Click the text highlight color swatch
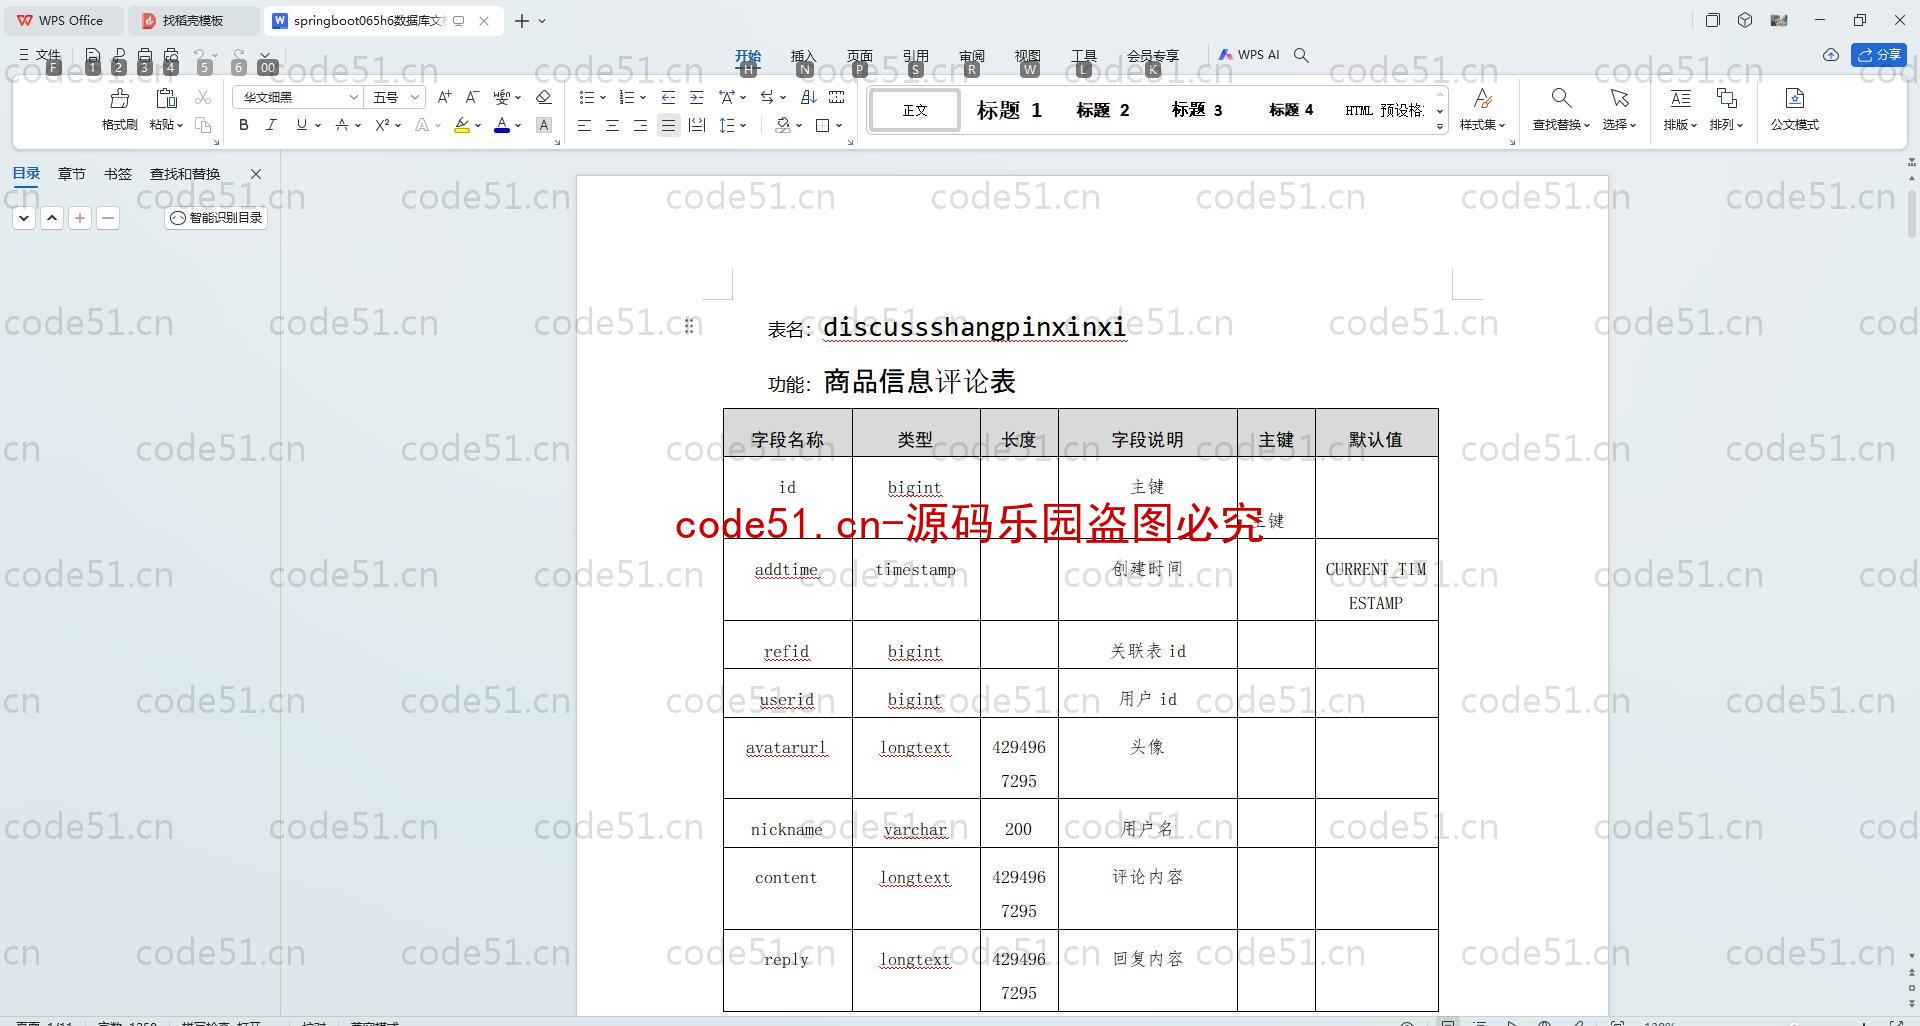1920x1026 pixels. click(461, 125)
